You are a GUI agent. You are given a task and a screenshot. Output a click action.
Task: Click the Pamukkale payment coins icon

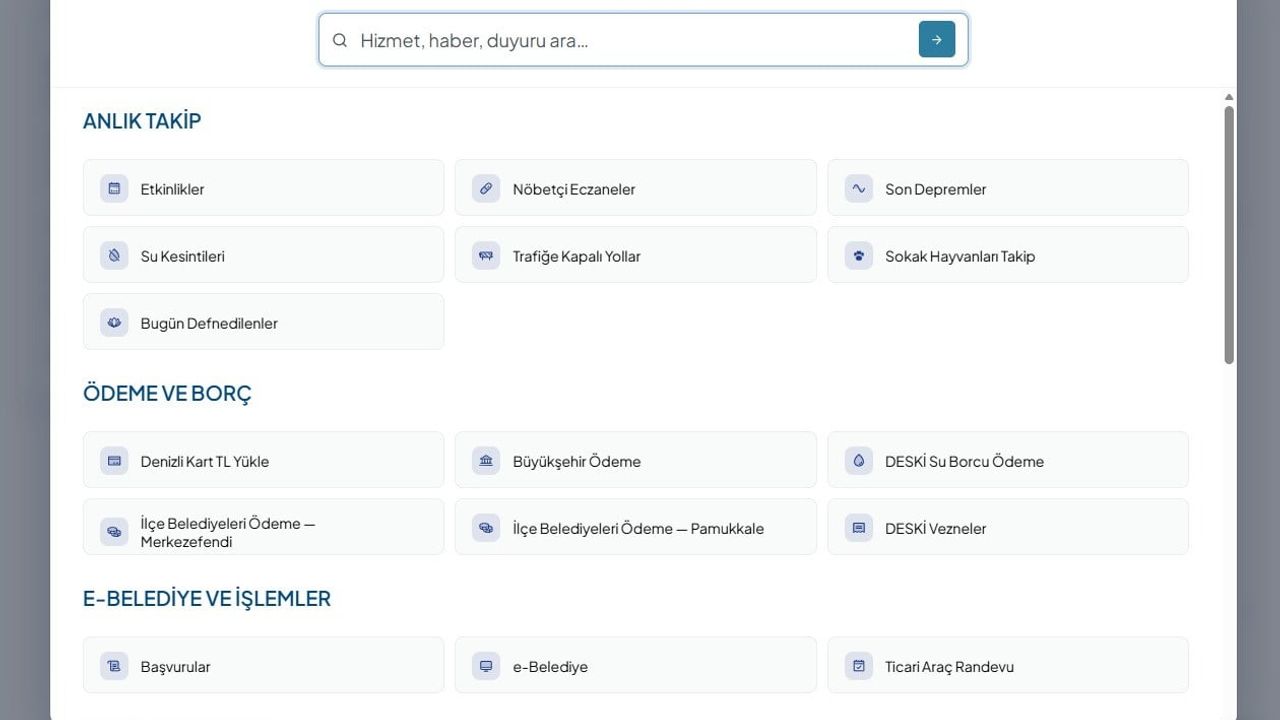[486, 527]
